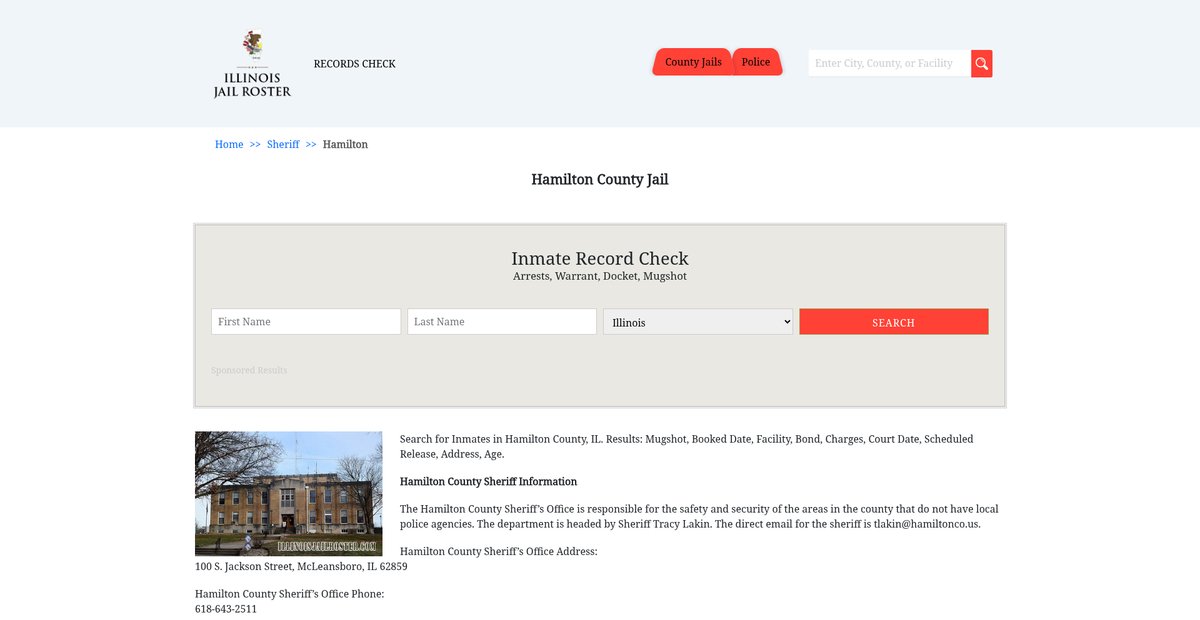Viewport: 1200px width, 620px height.
Task: Click into the First Name field
Action: coord(306,322)
